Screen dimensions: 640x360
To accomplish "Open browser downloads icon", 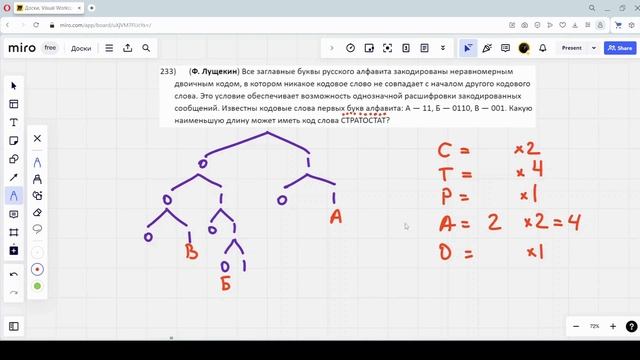I will tap(575, 25).
